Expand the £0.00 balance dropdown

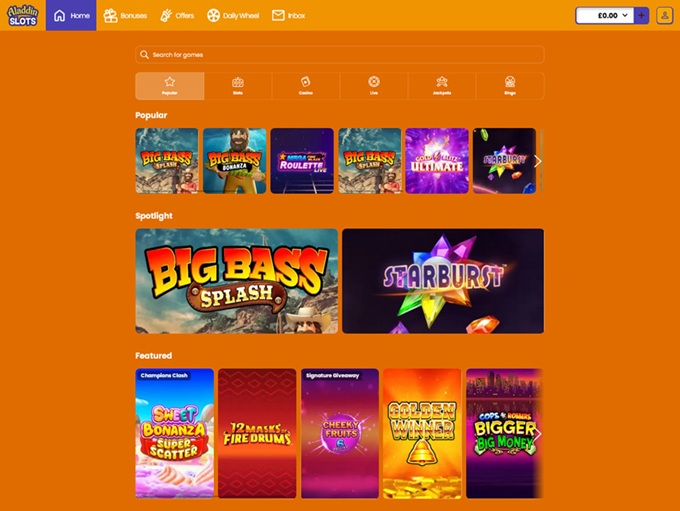tap(626, 16)
